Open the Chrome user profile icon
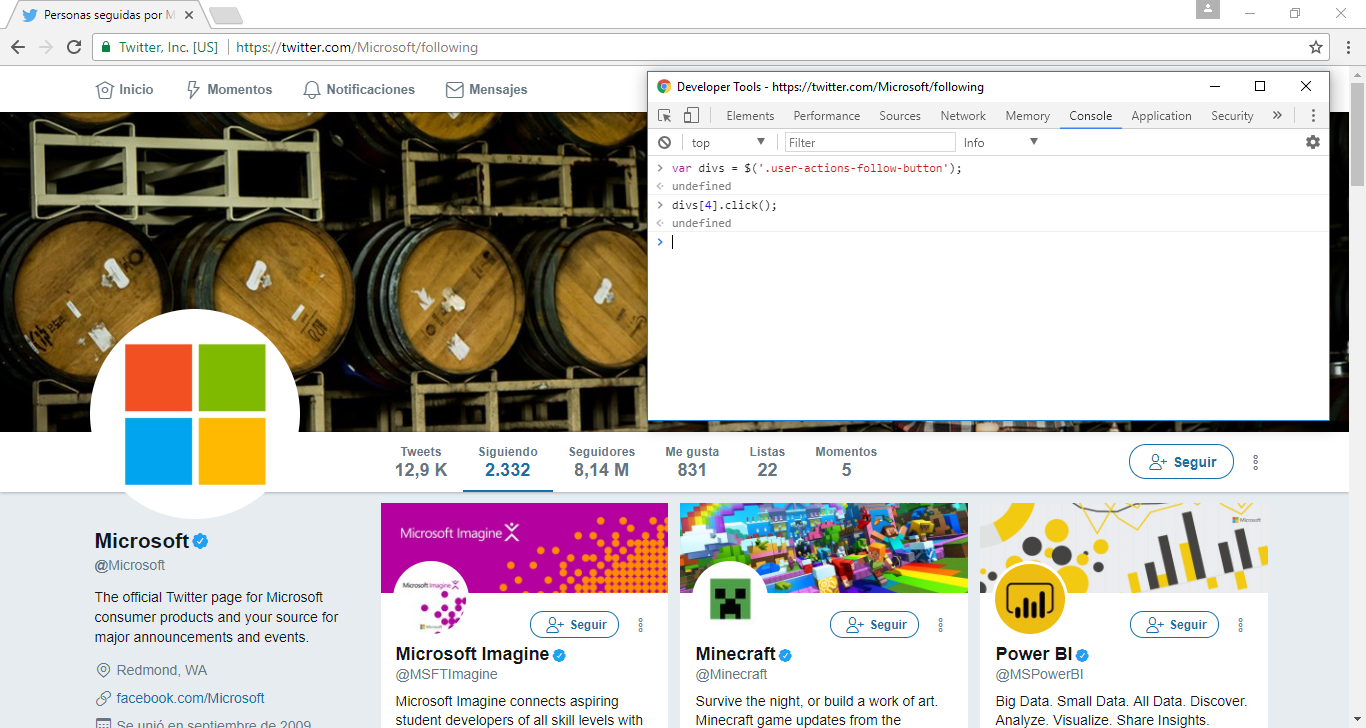This screenshot has height=728, width=1366. tap(1208, 10)
